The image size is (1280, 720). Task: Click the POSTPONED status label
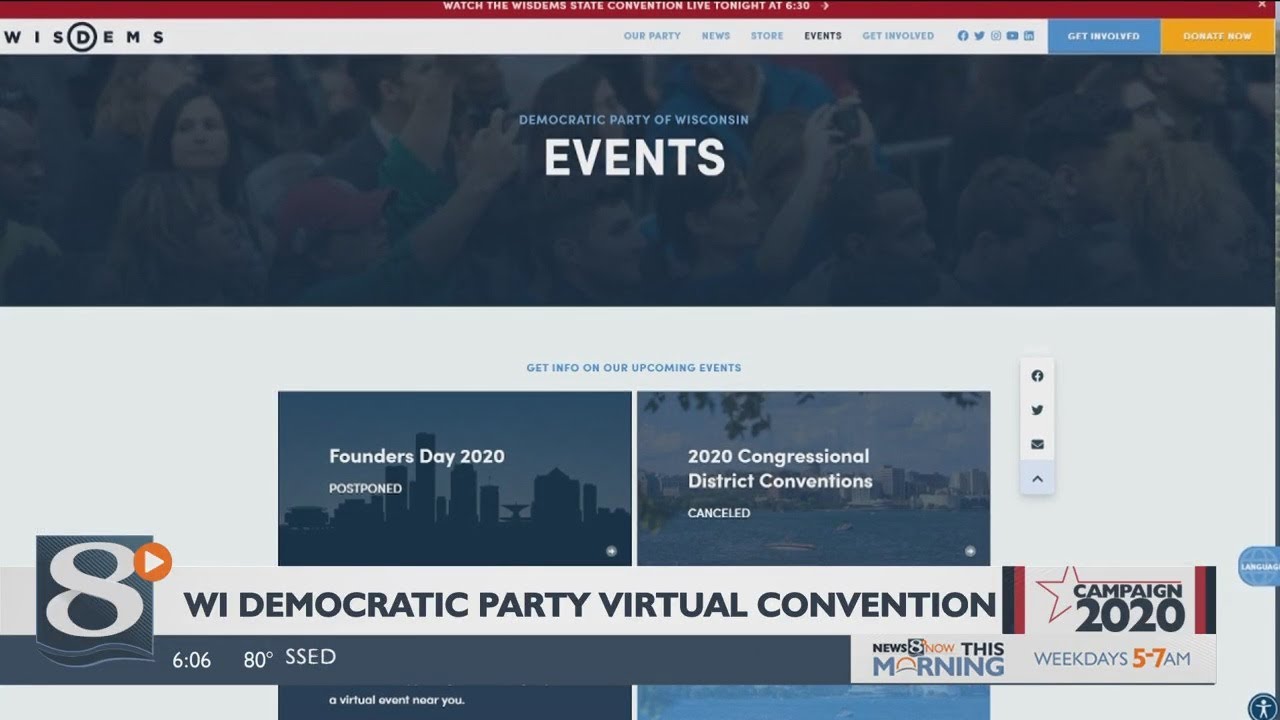click(x=365, y=489)
